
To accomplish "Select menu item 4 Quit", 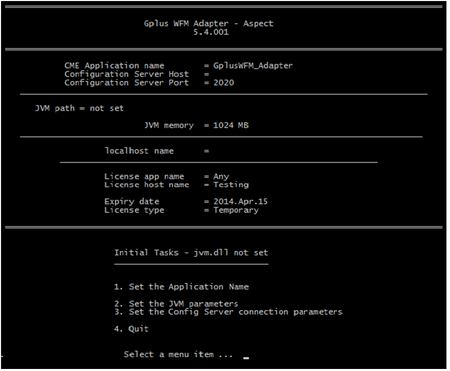I will (x=131, y=329).
